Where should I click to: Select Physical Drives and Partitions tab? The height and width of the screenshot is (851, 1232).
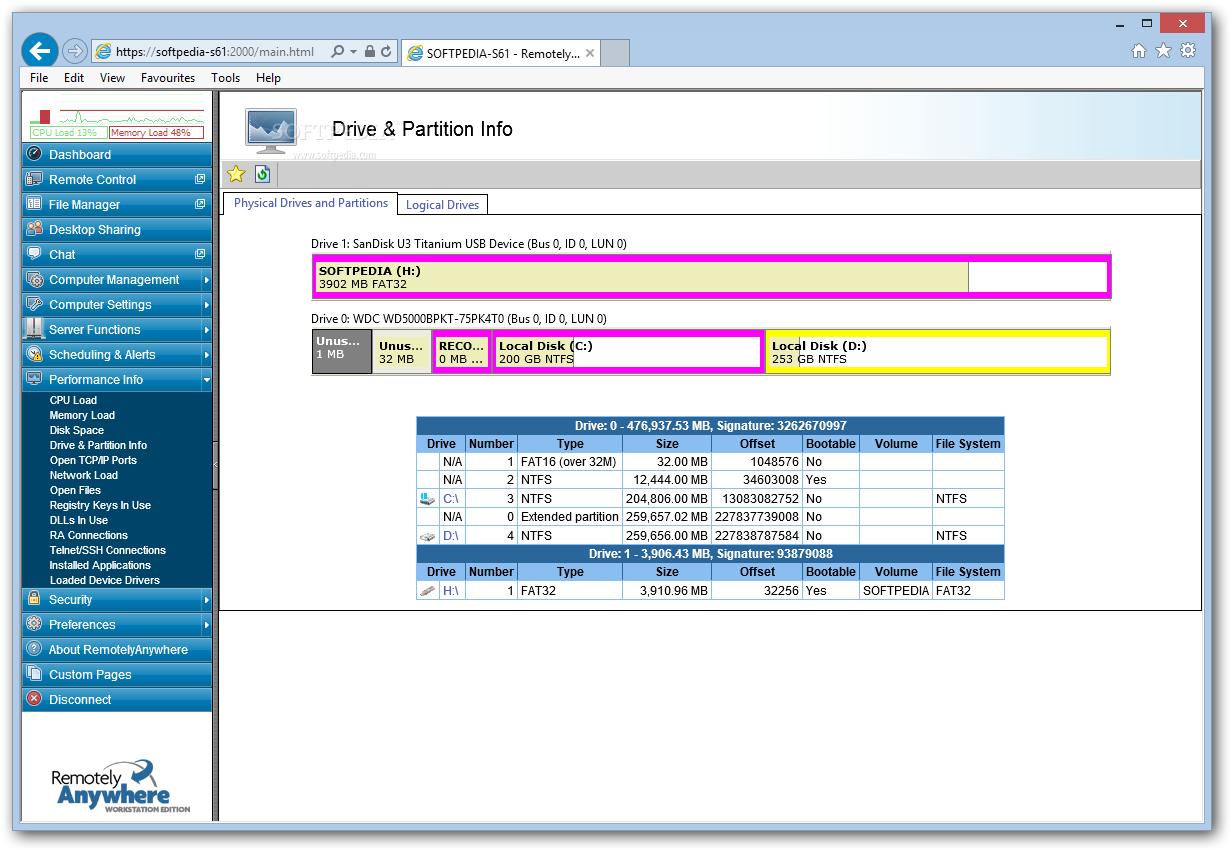tap(310, 203)
